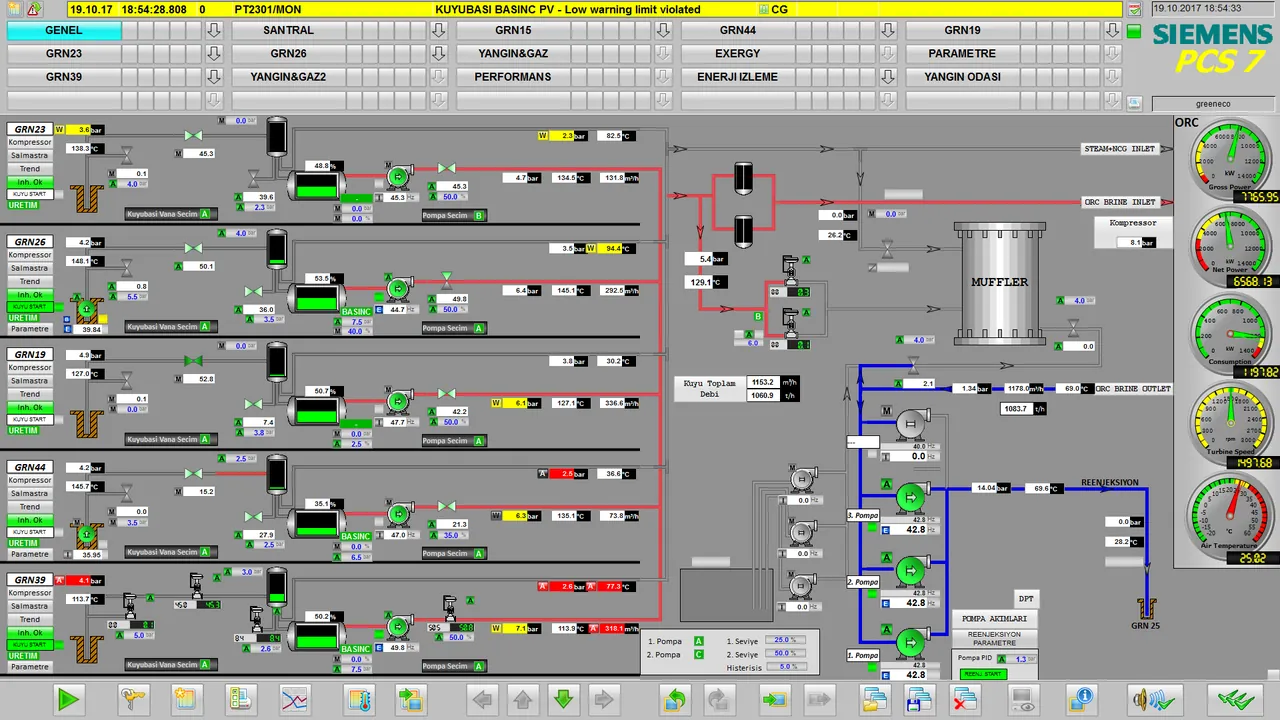The height and width of the screenshot is (720, 1280).
Task: Toggle the green REENJ. START button
Action: coord(984,674)
